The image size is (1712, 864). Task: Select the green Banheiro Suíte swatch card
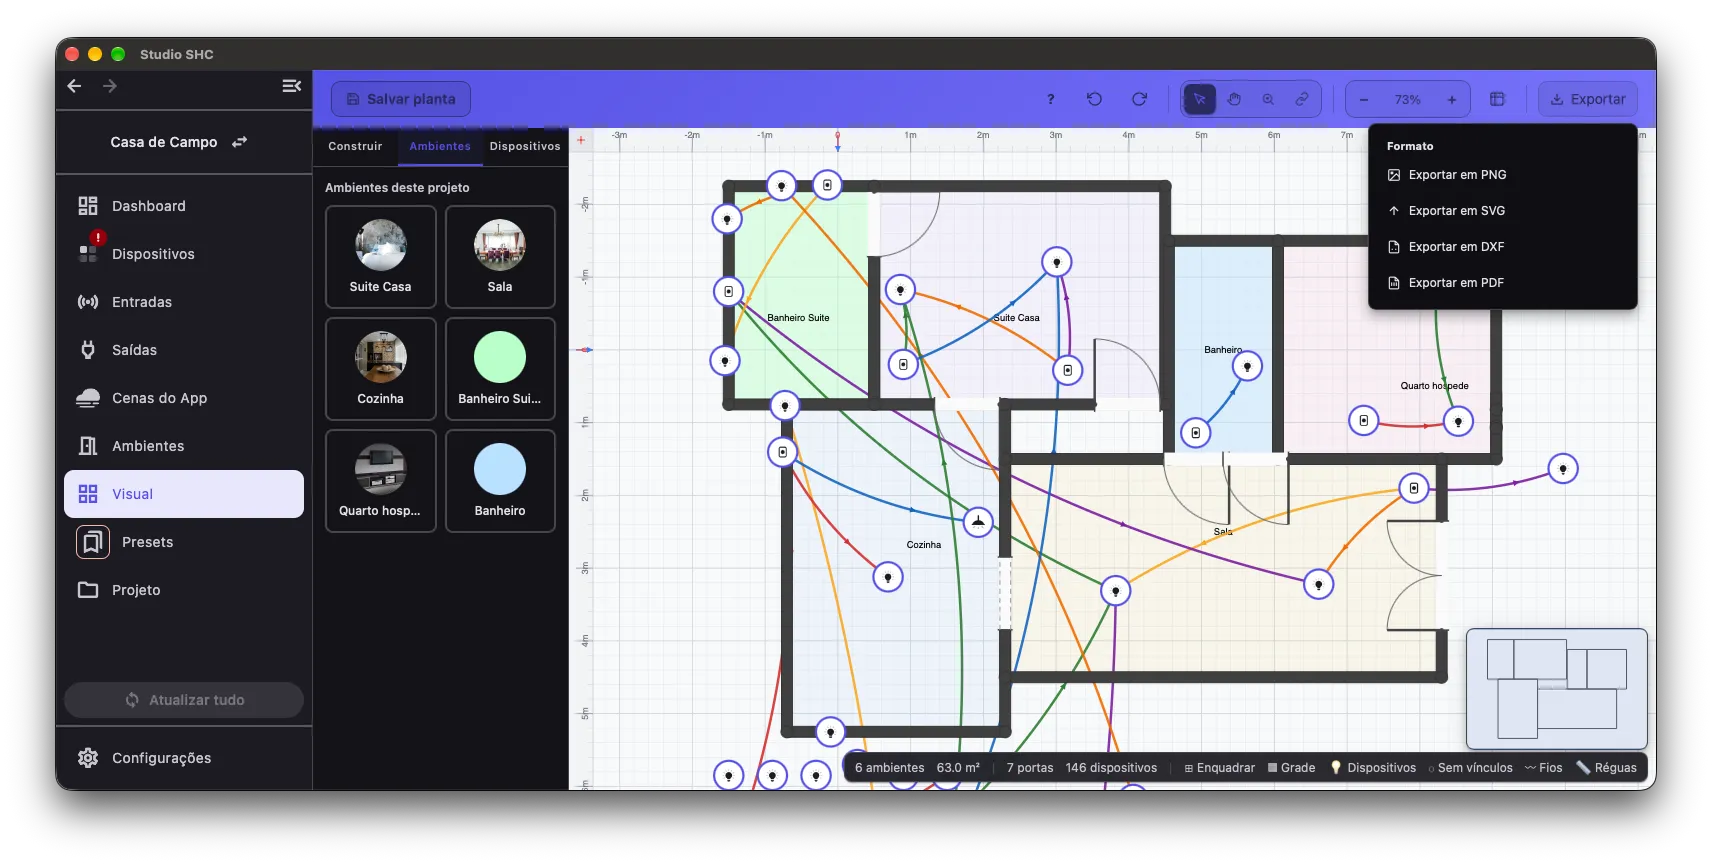coord(500,369)
